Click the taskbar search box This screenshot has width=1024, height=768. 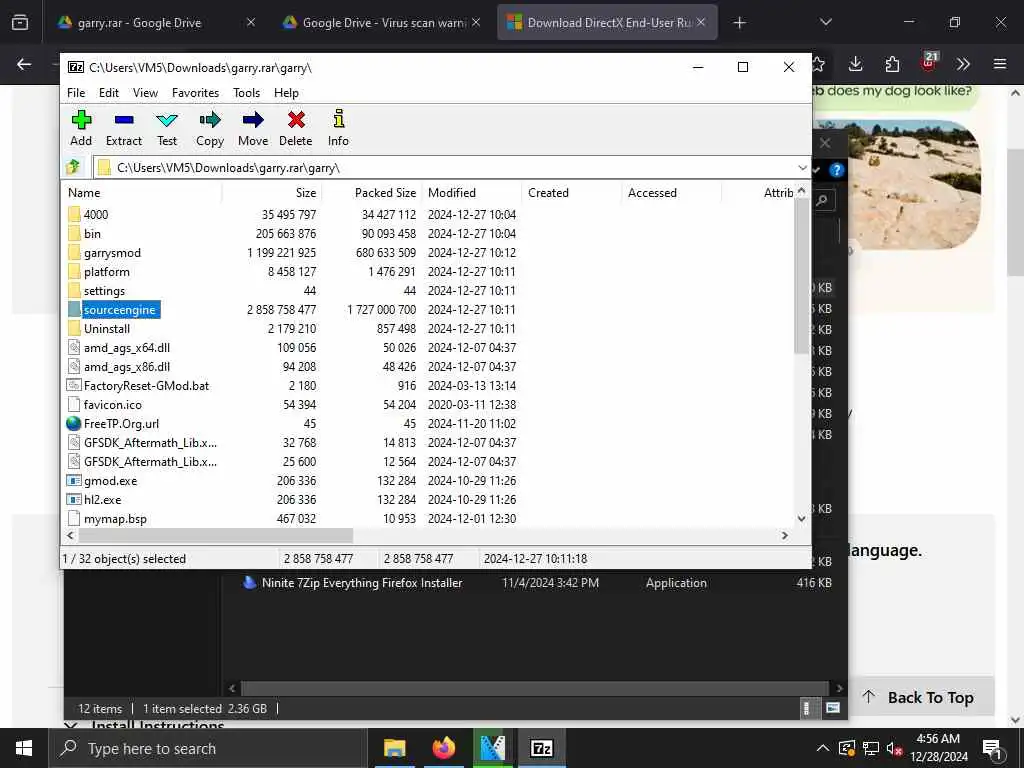pyautogui.click(x=208, y=748)
